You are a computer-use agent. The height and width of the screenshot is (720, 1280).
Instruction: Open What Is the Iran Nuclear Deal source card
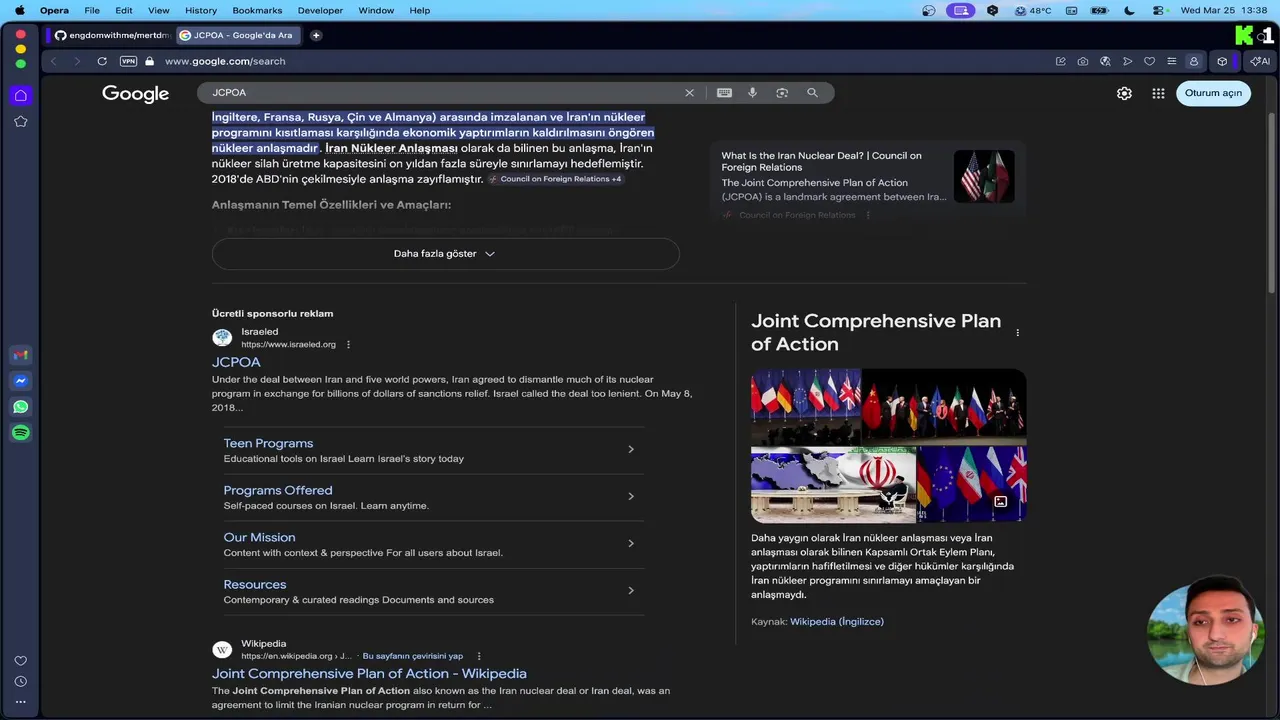click(868, 182)
